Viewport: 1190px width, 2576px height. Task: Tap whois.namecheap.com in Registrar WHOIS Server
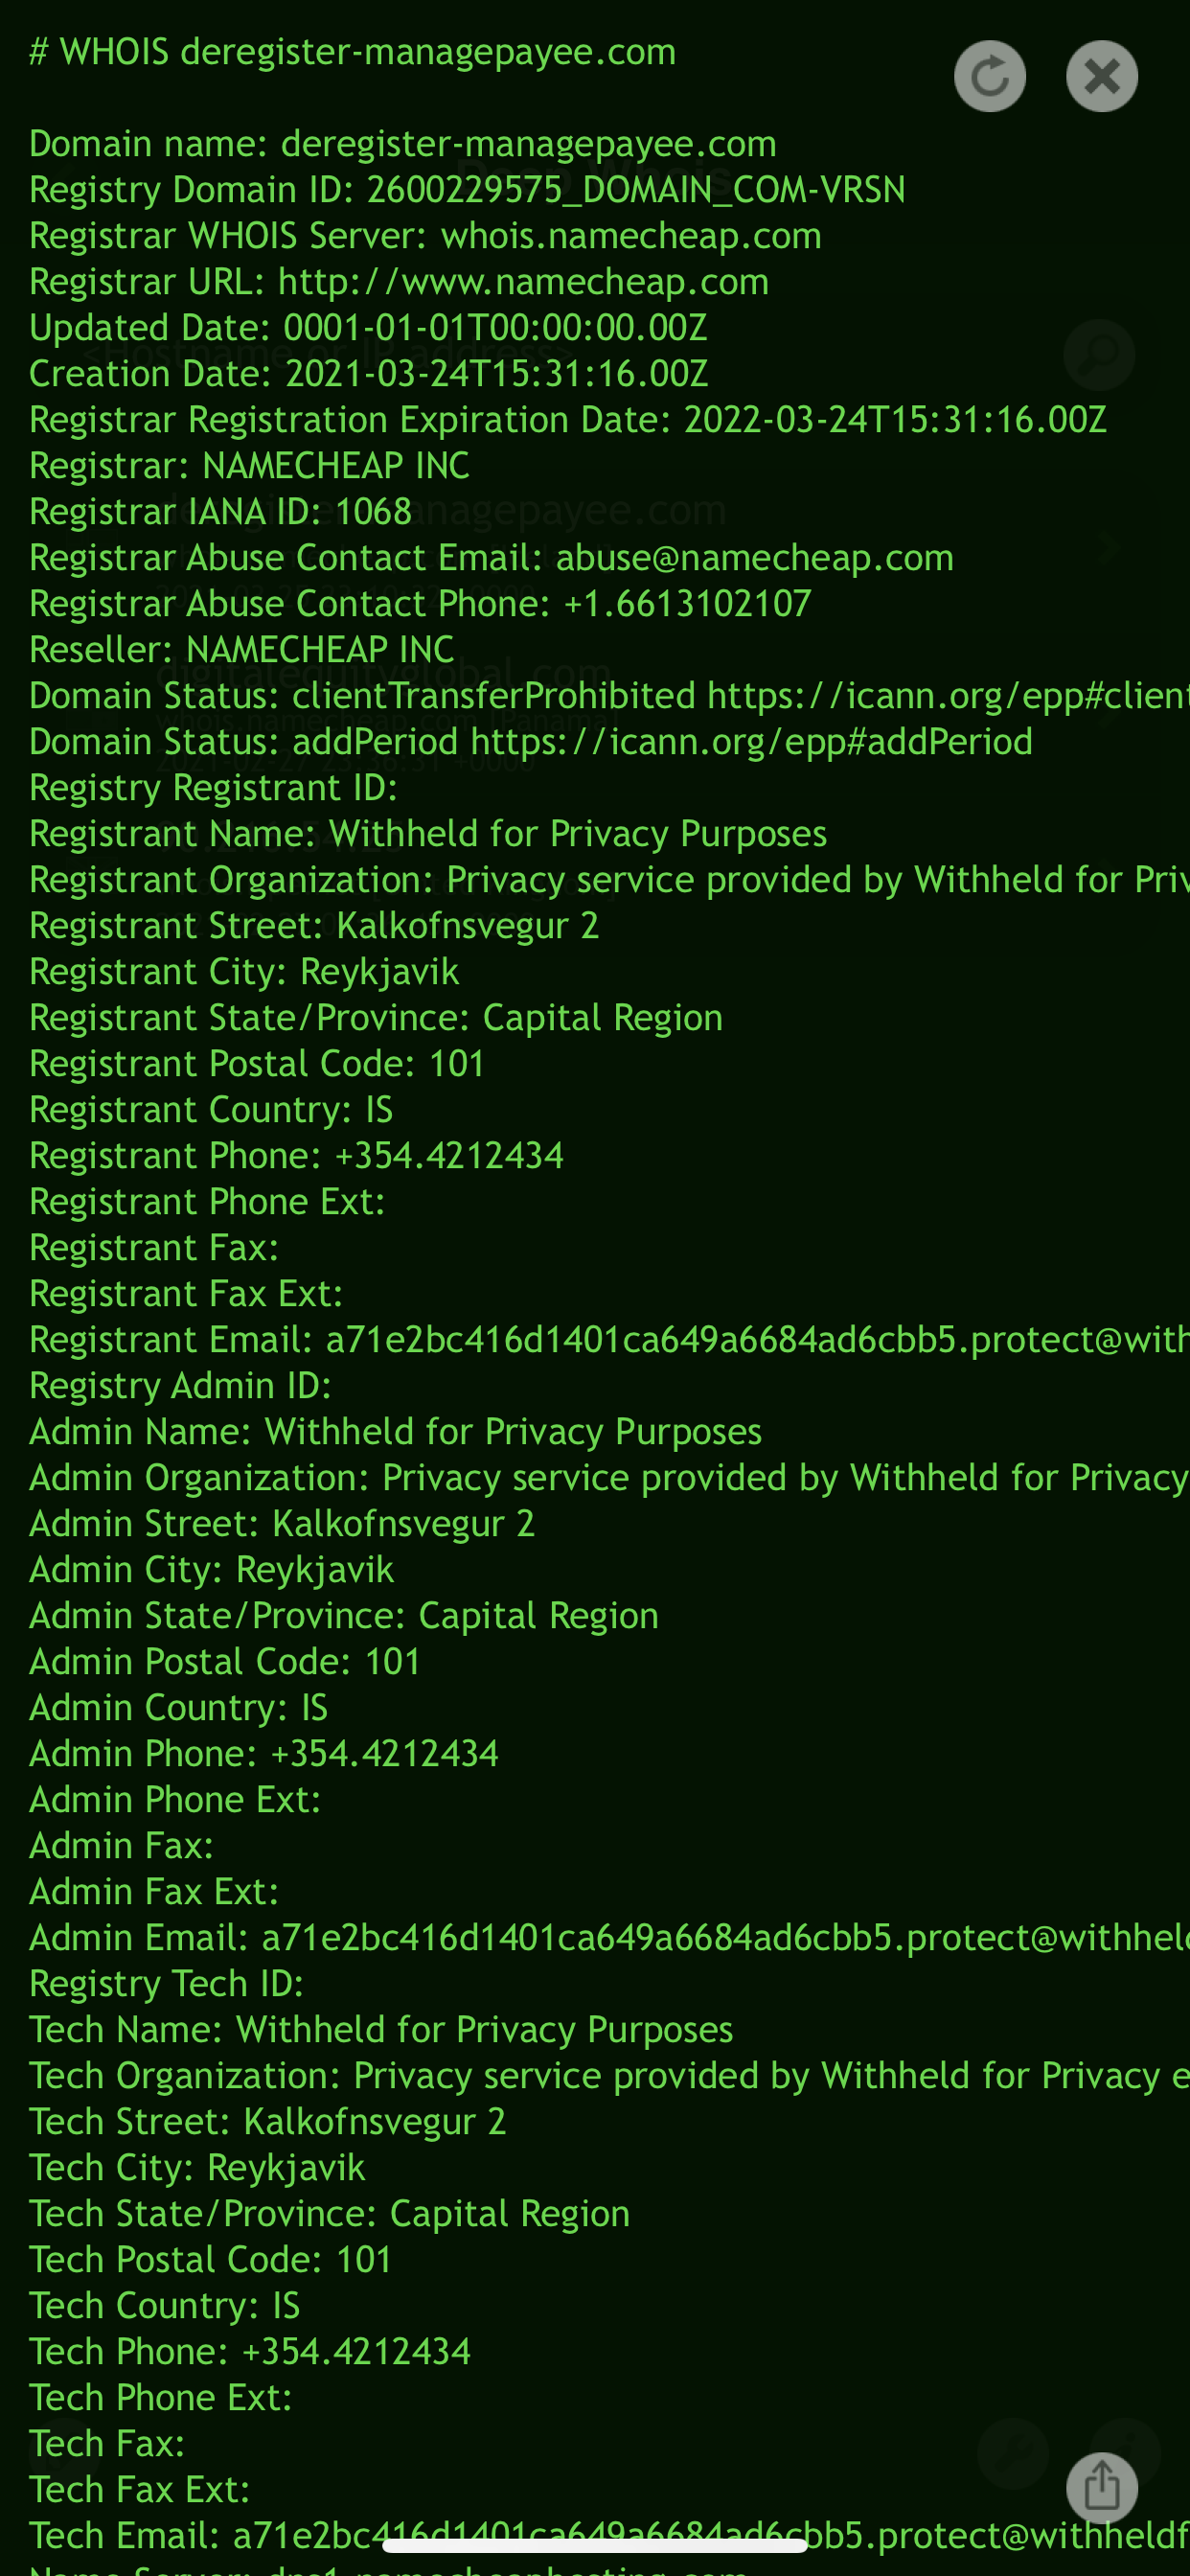coord(631,236)
